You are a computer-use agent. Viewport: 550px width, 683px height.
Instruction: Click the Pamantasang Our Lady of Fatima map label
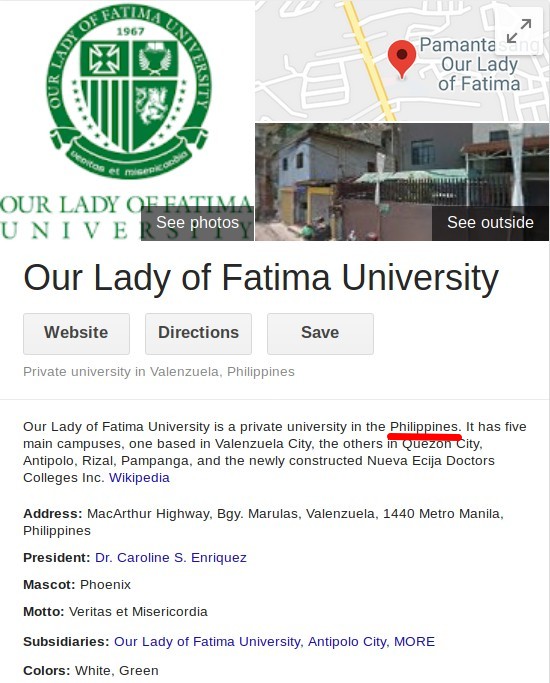[x=479, y=64]
